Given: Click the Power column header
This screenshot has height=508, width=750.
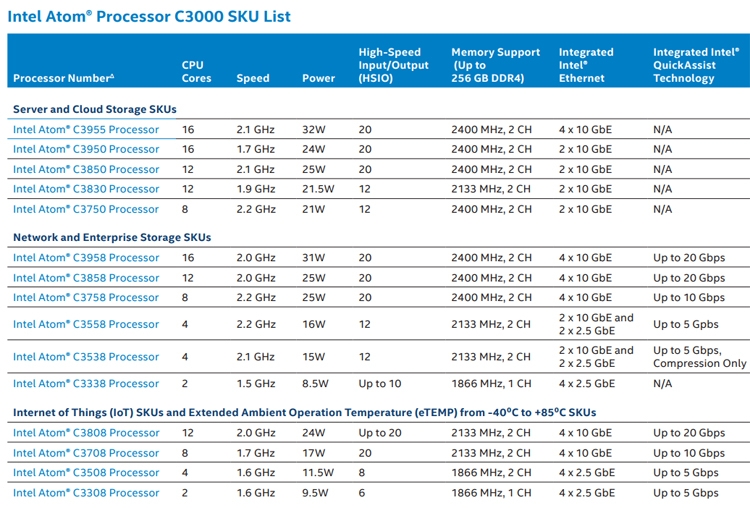Looking at the screenshot, I should 319,78.
